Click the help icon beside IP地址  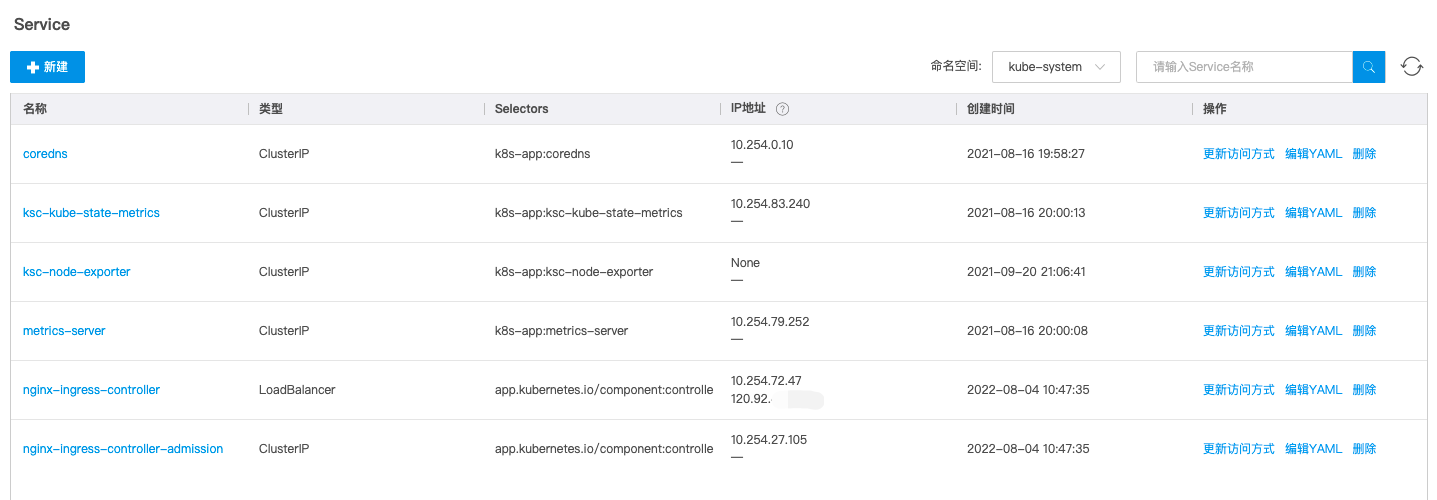click(x=782, y=109)
